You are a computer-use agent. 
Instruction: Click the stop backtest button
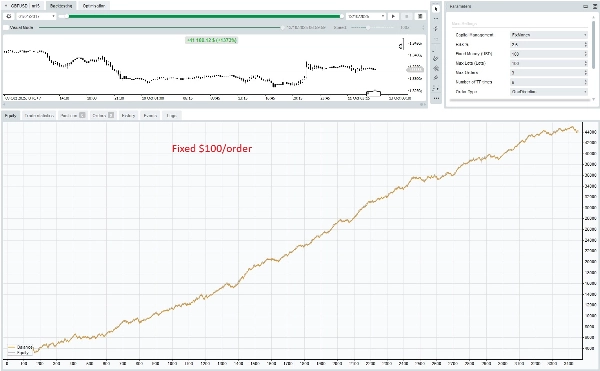pyautogui.click(x=406, y=16)
